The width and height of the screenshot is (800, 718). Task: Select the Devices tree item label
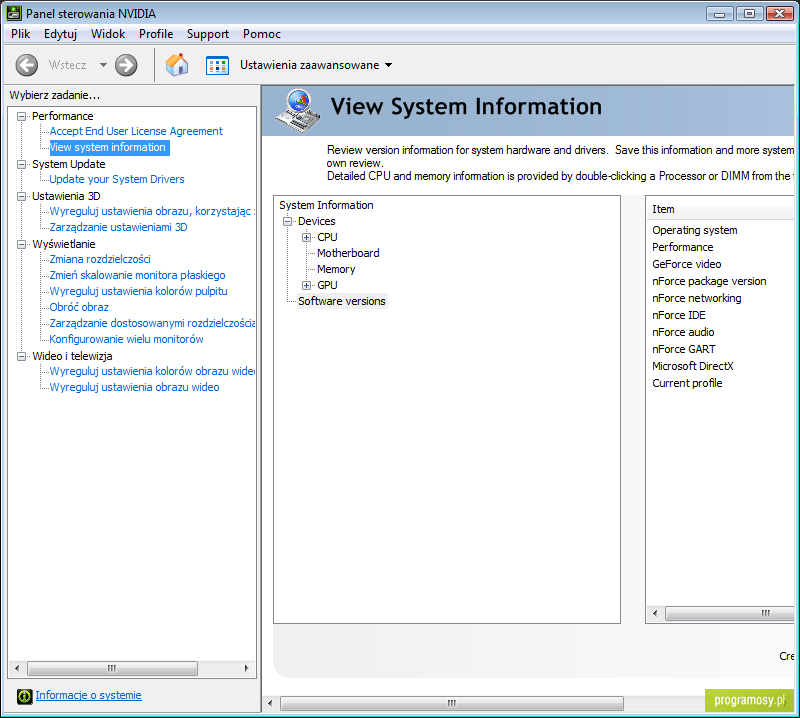316,221
